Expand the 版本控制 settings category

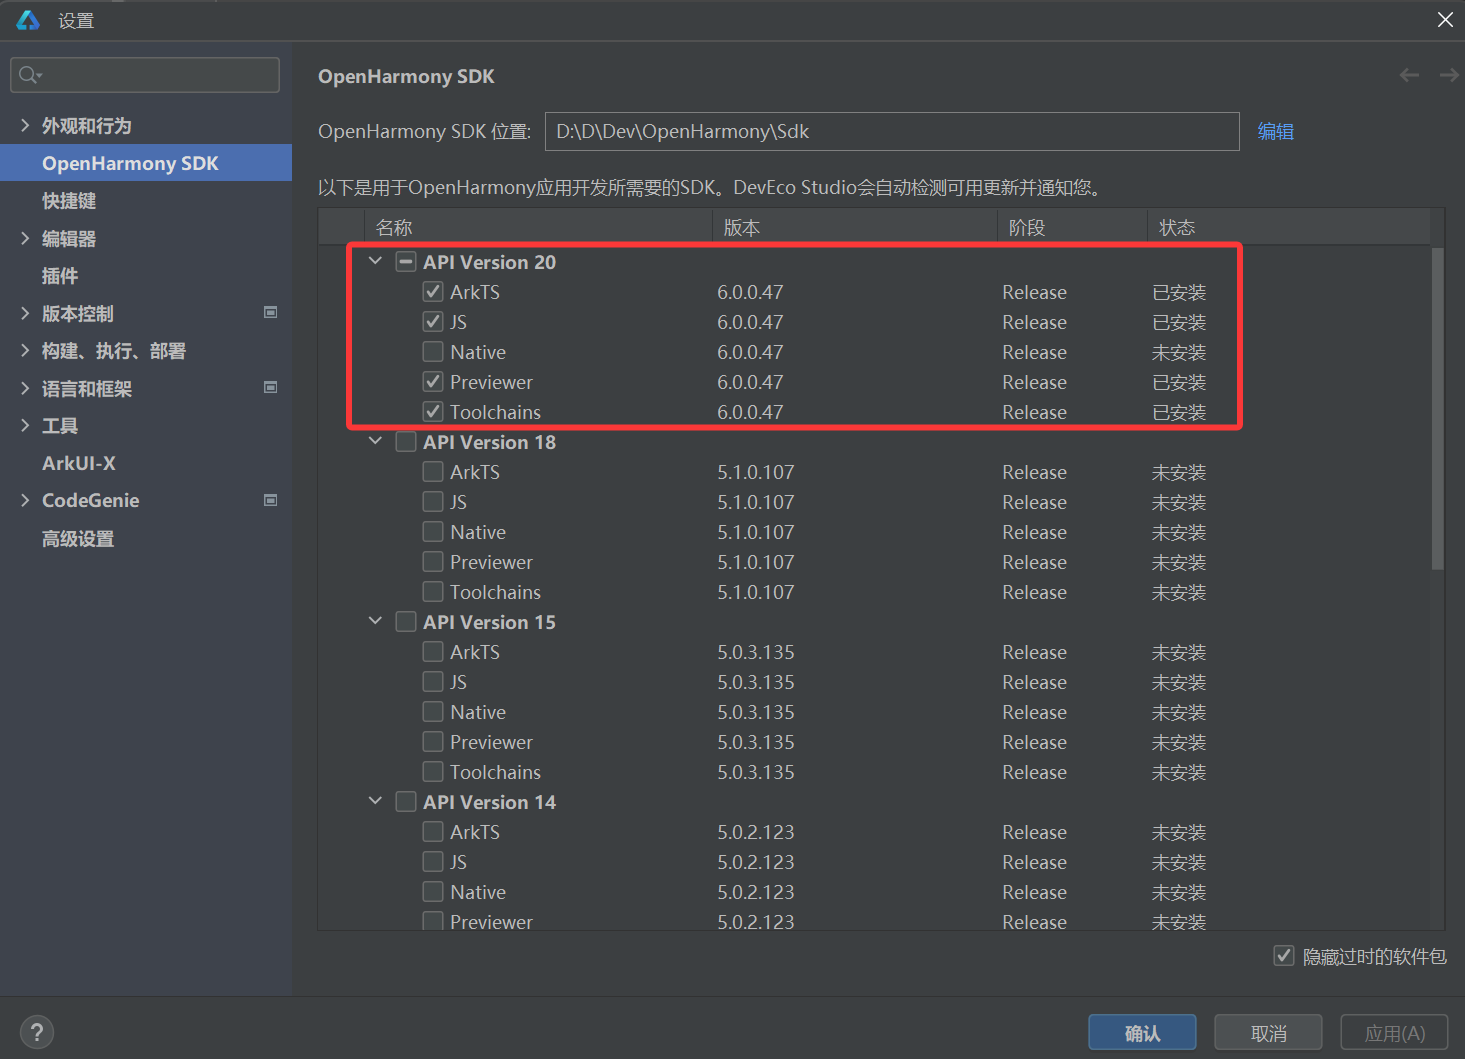point(25,313)
